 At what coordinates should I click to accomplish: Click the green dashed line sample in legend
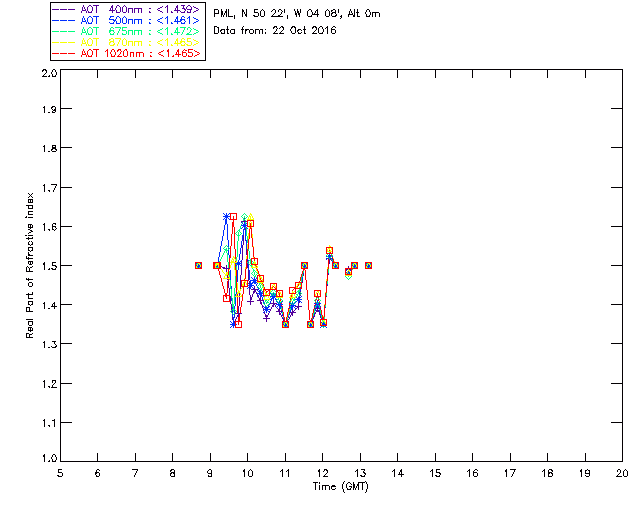[x=64, y=31]
